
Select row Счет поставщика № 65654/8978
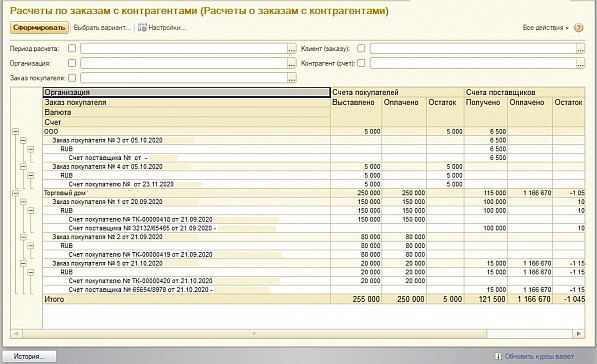click(187, 289)
